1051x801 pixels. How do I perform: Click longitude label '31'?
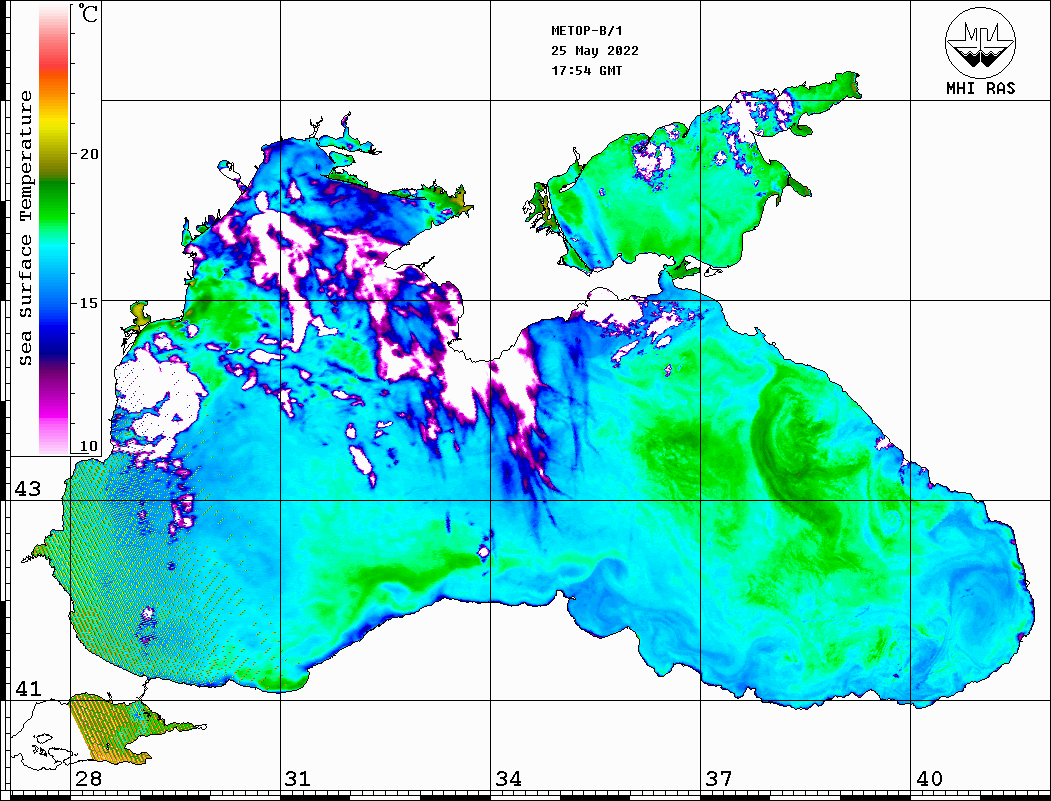298,778
